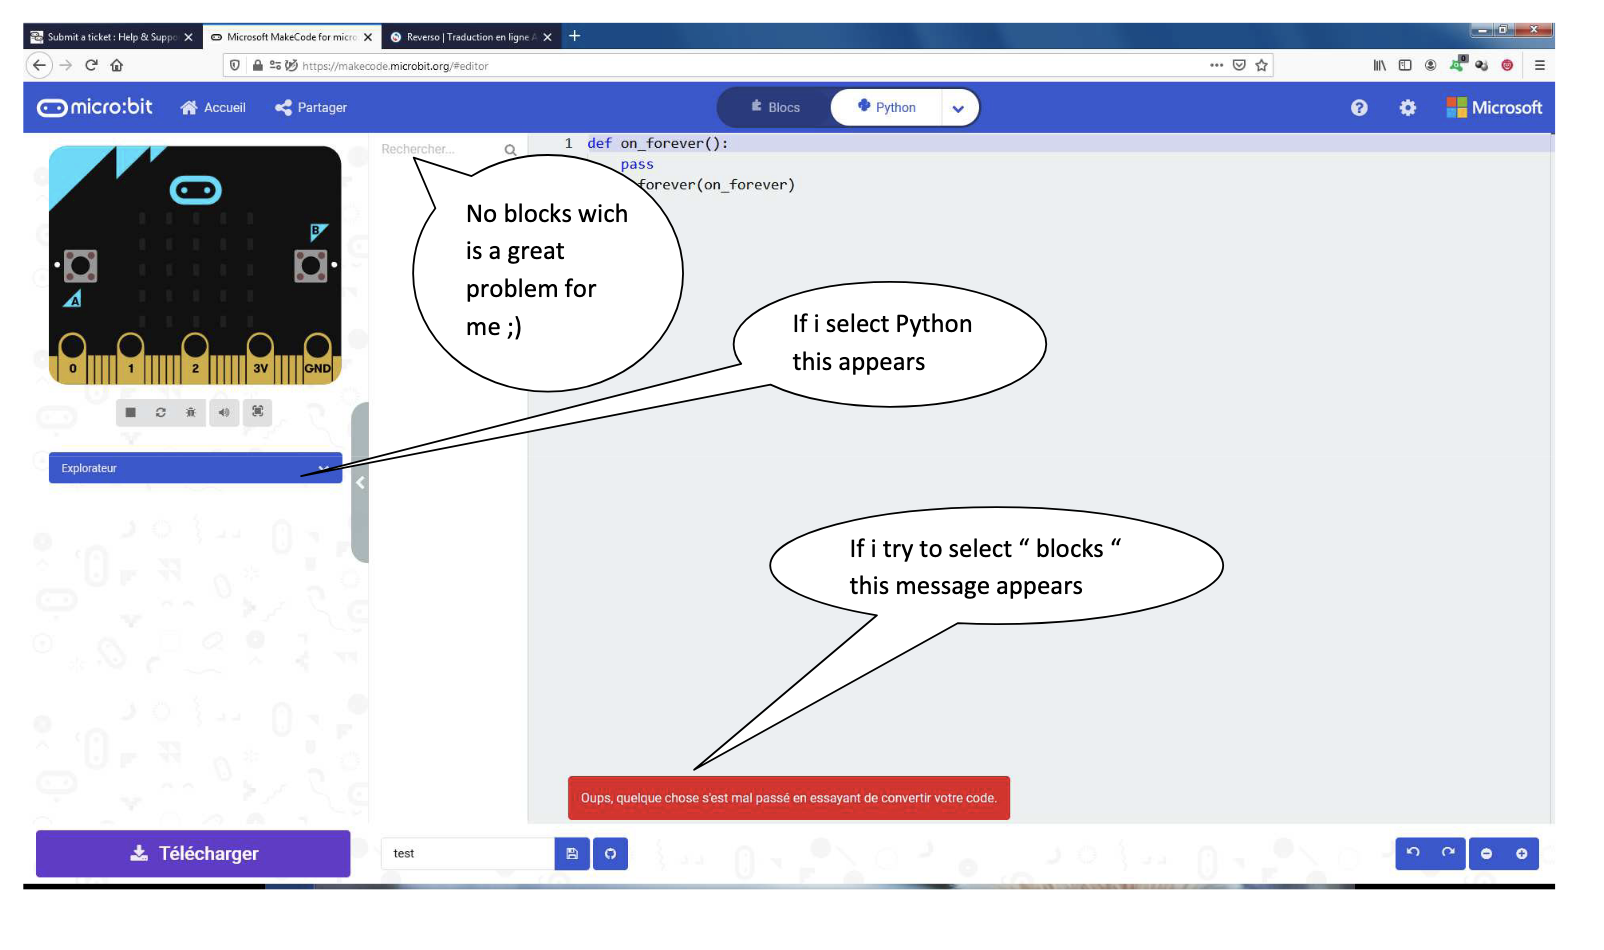Undo the last change
Image resolution: width=1604 pixels, height=950 pixels.
(1413, 853)
